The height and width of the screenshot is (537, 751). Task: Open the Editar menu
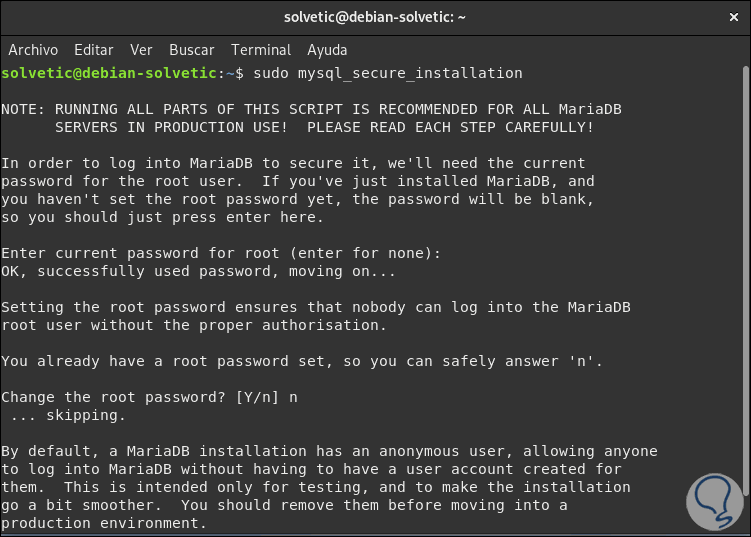[x=94, y=50]
